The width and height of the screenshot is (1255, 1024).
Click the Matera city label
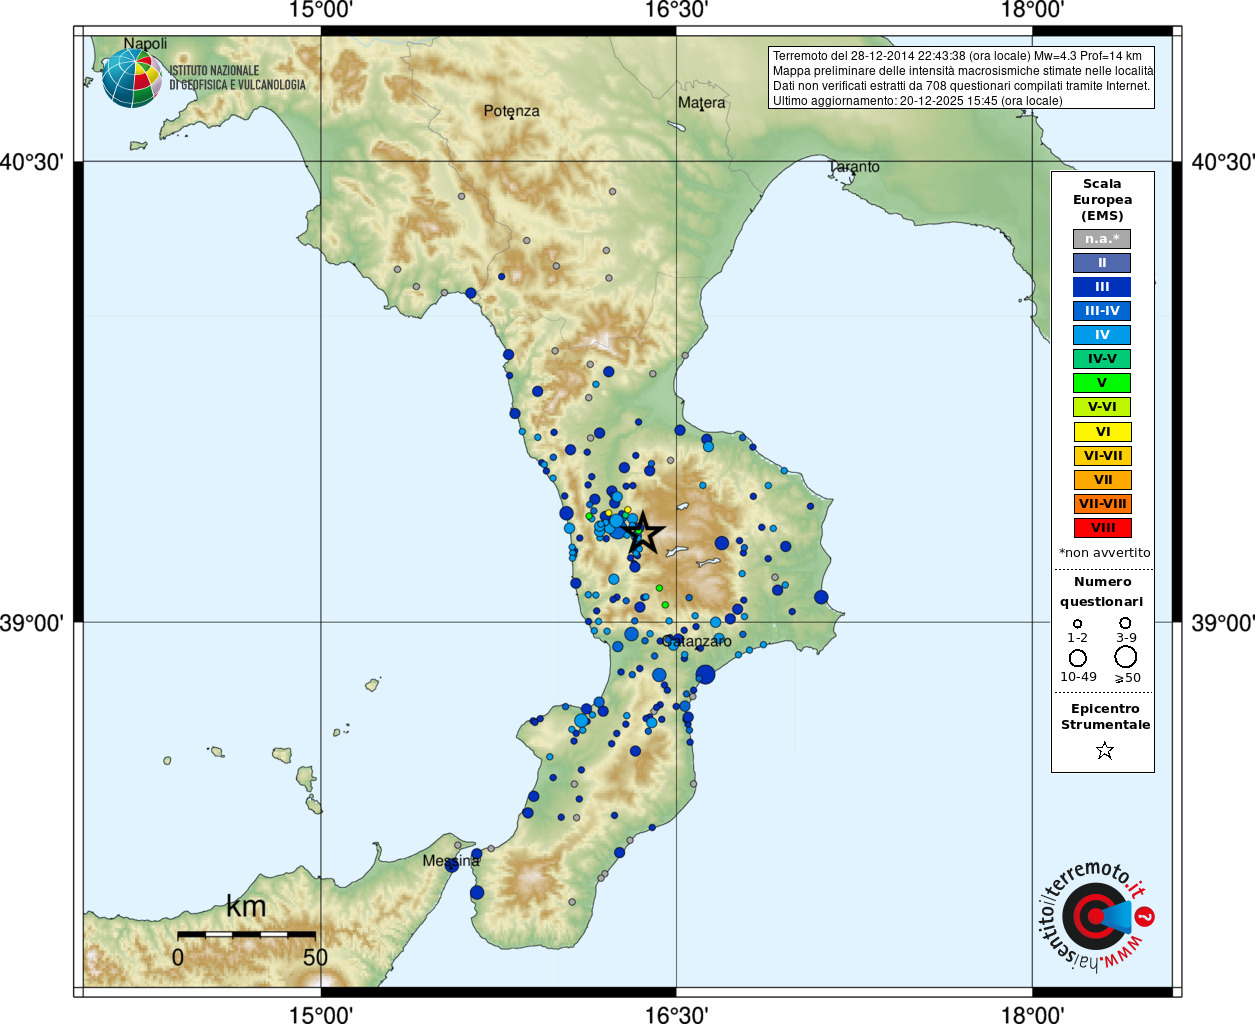click(701, 103)
